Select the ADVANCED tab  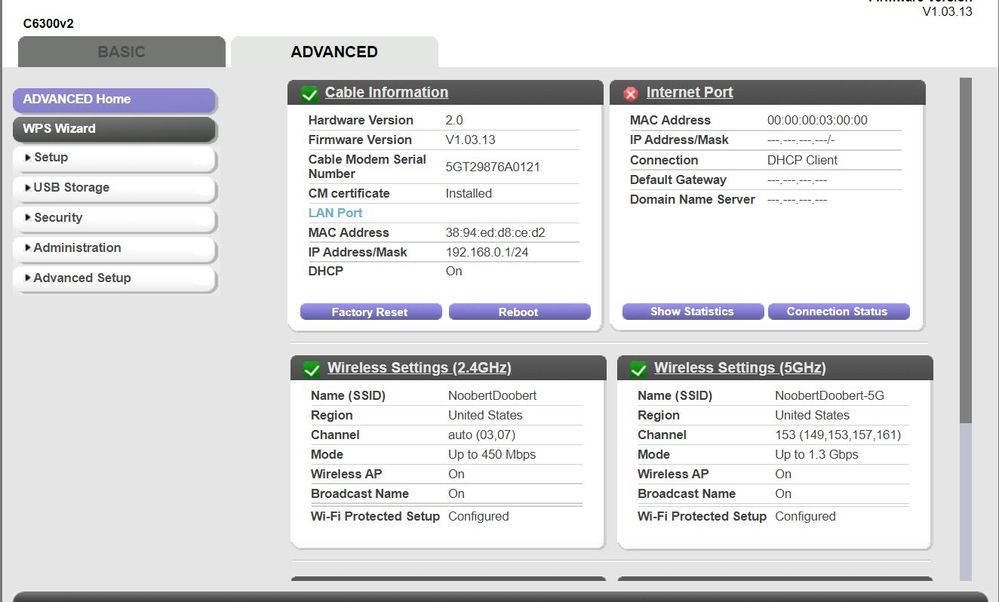click(333, 52)
